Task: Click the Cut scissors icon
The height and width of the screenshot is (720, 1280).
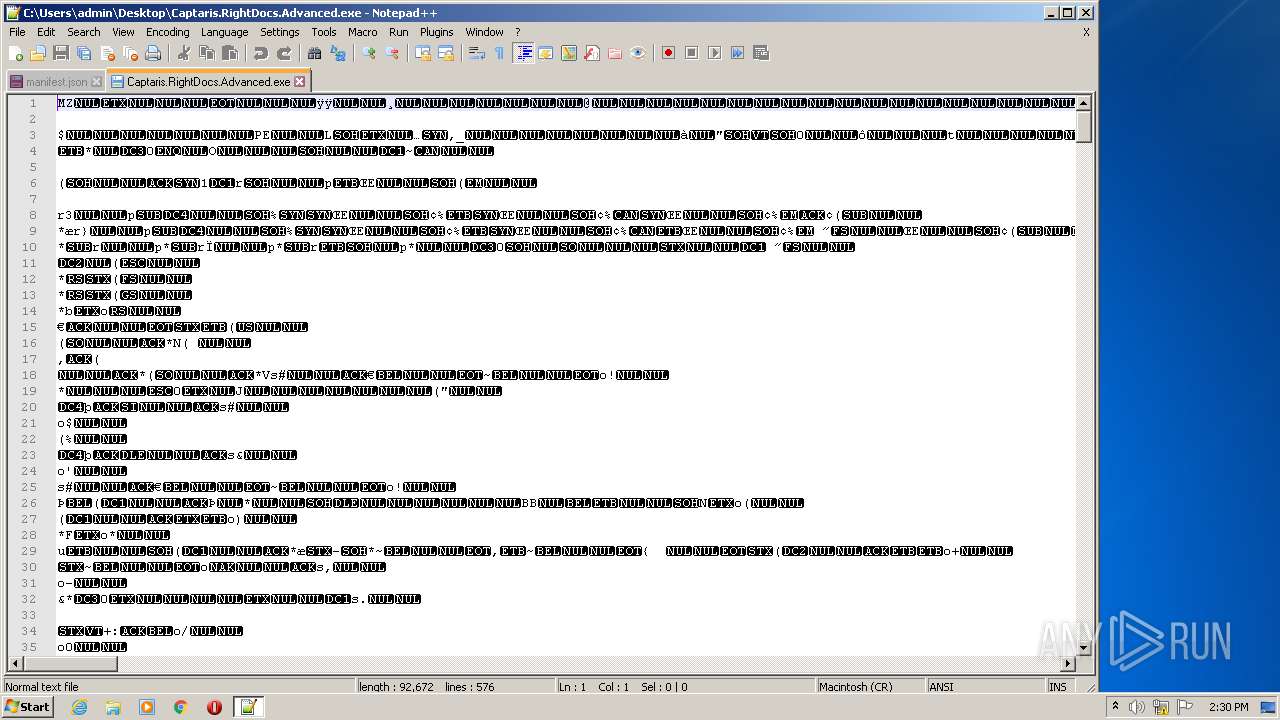Action: click(x=183, y=53)
